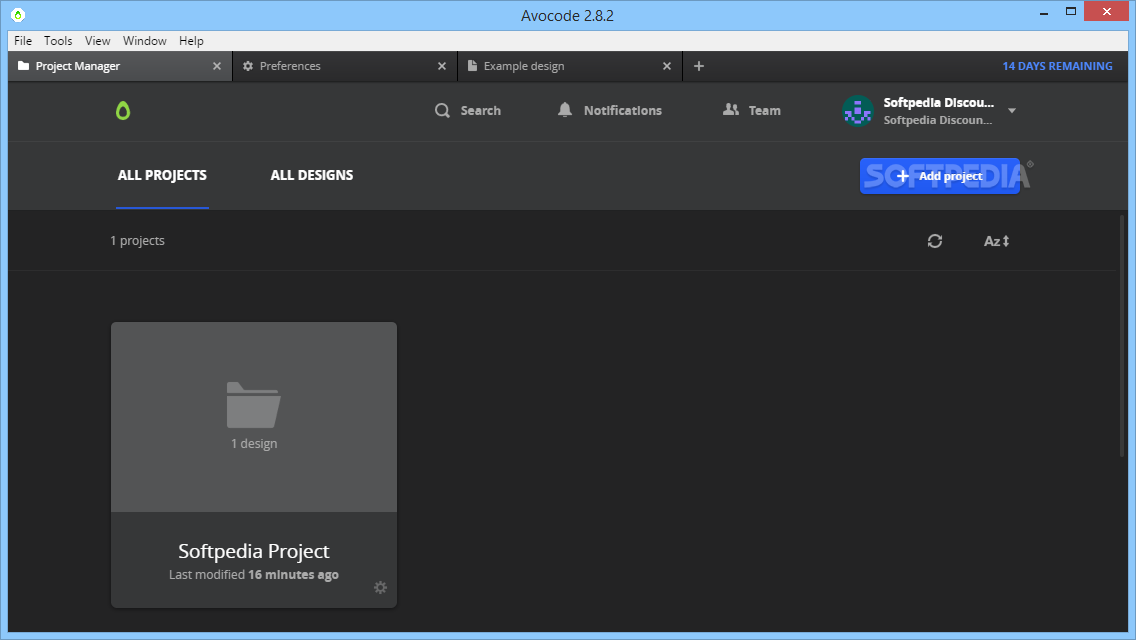Open the Tools menu
Image resolution: width=1136 pixels, height=640 pixels.
pyautogui.click(x=58, y=41)
